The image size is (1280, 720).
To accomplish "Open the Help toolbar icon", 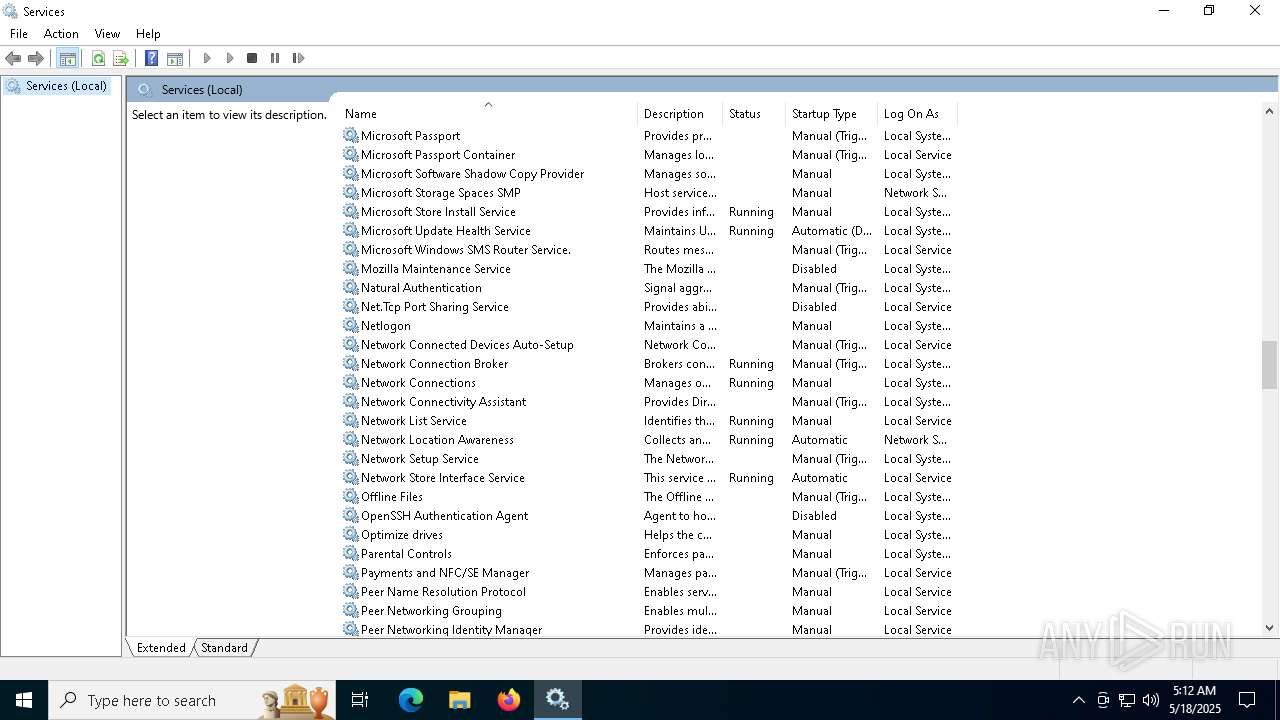I will tap(151, 59).
